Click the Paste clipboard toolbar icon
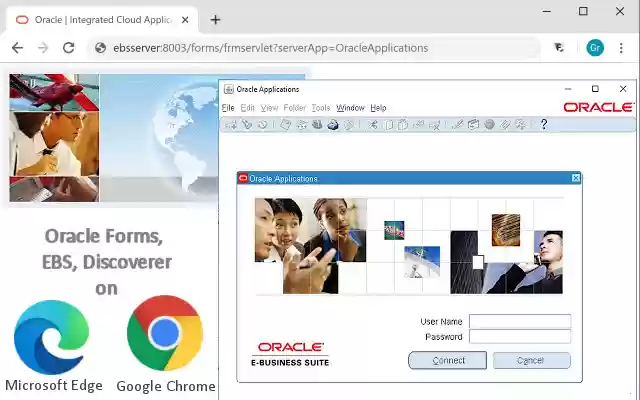Image resolution: width=640 pixels, height=400 pixels. 403,124
